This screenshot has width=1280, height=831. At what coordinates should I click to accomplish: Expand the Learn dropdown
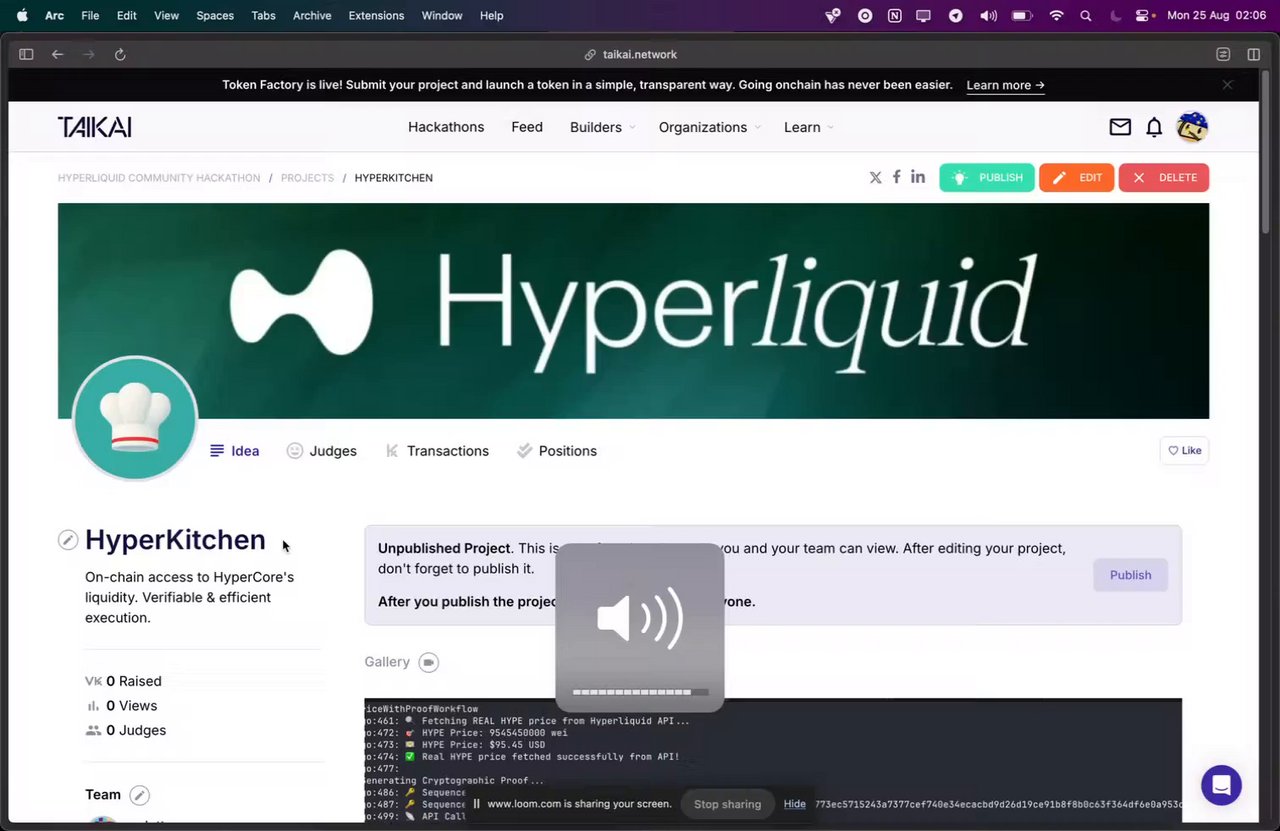pos(808,127)
